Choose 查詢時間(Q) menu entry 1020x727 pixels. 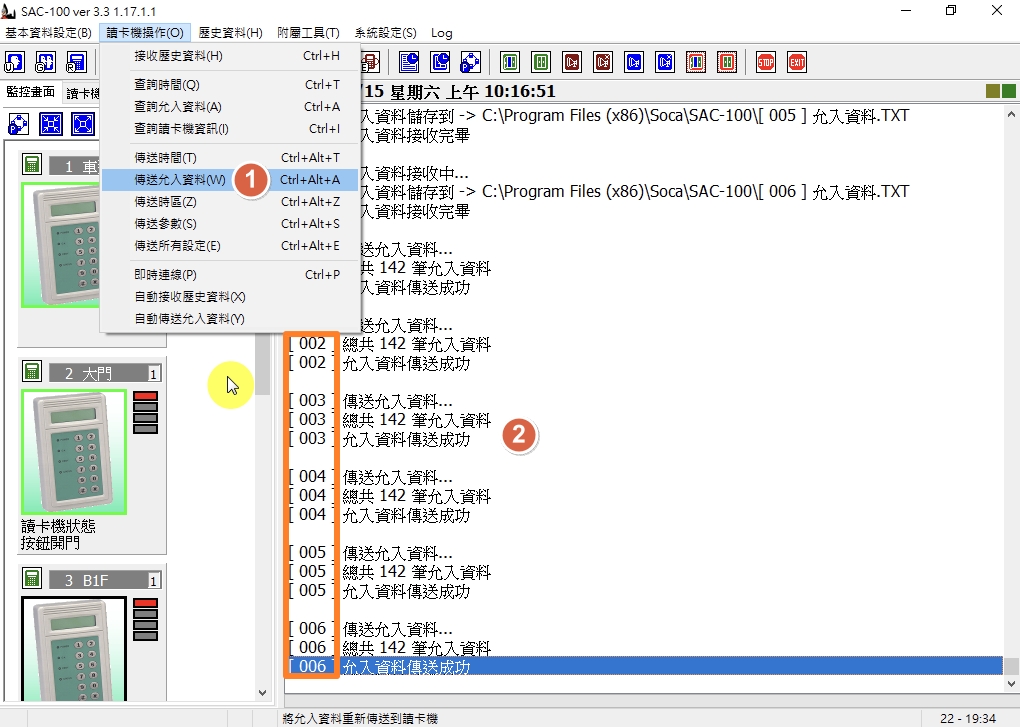pyautogui.click(x=230, y=85)
